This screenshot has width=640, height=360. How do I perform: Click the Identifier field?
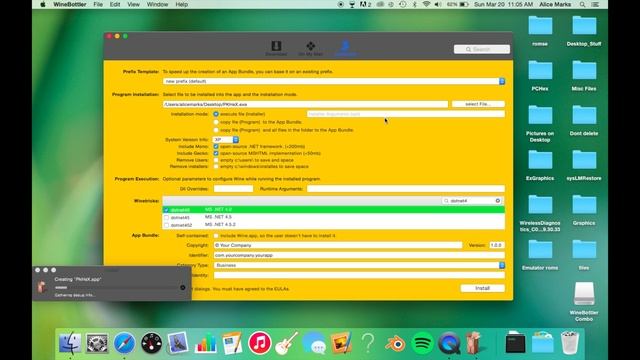click(x=359, y=255)
